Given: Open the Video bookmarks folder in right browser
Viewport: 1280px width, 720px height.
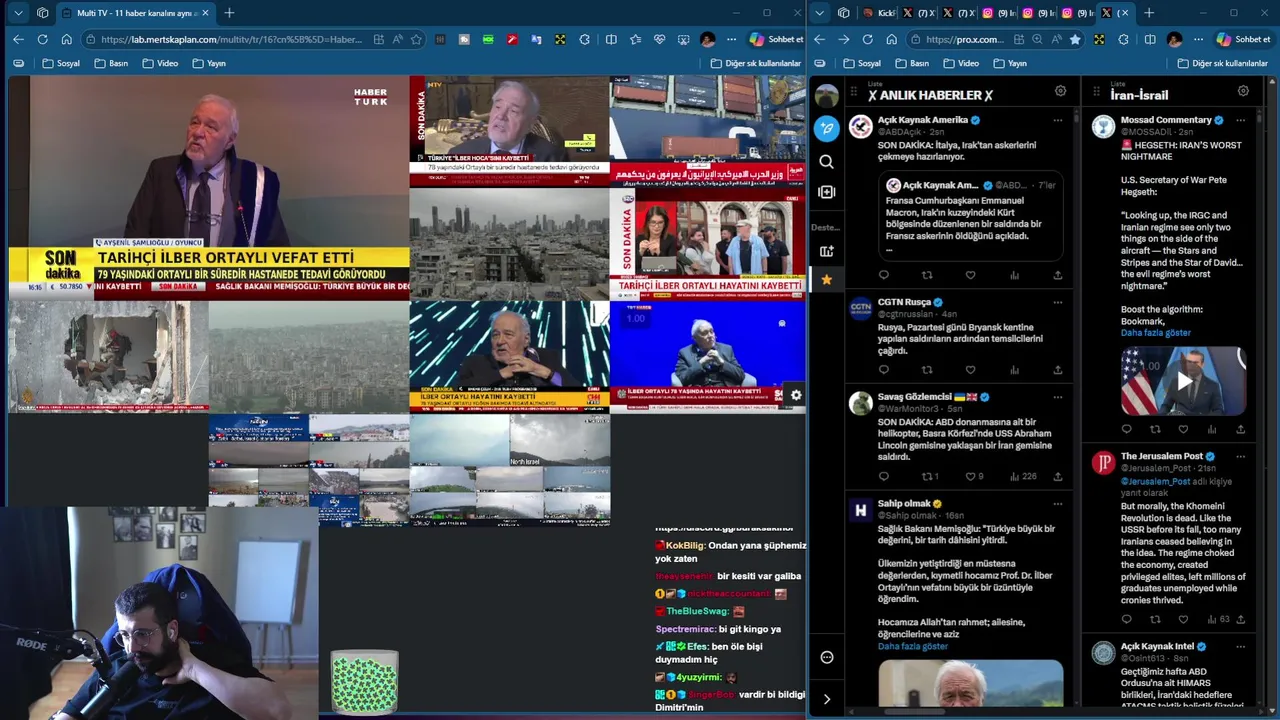Looking at the screenshot, I should pyautogui.click(x=961, y=63).
